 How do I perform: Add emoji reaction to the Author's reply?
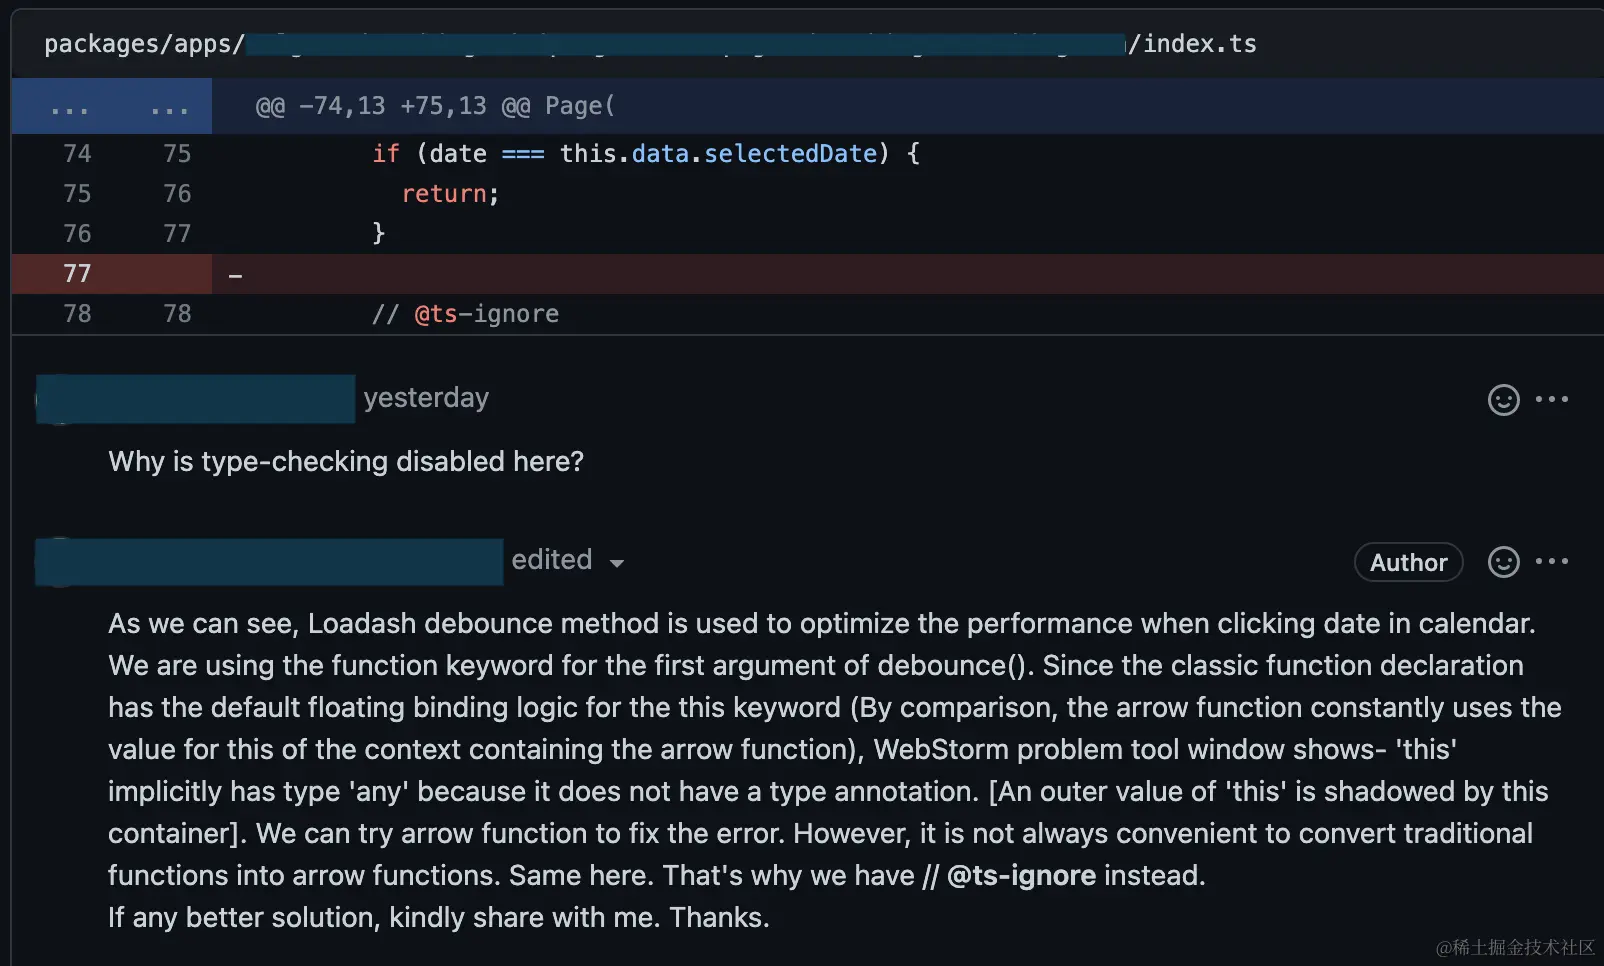[1503, 562]
